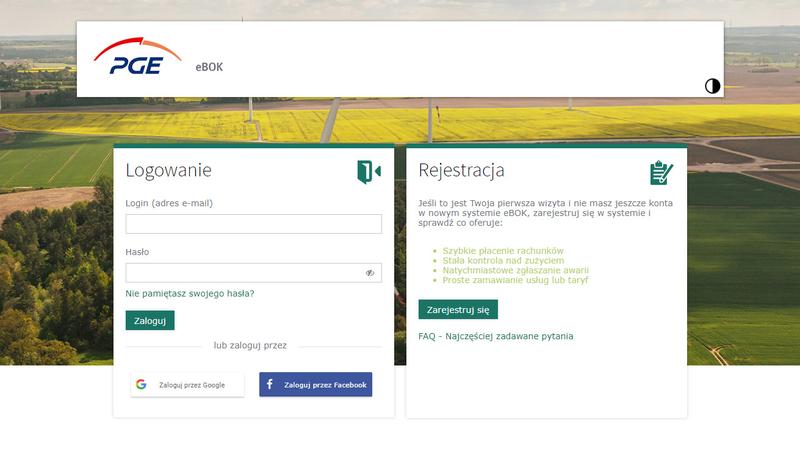Toggle high contrast mode icon
Screen dimensions: 800x457
click(x=712, y=86)
